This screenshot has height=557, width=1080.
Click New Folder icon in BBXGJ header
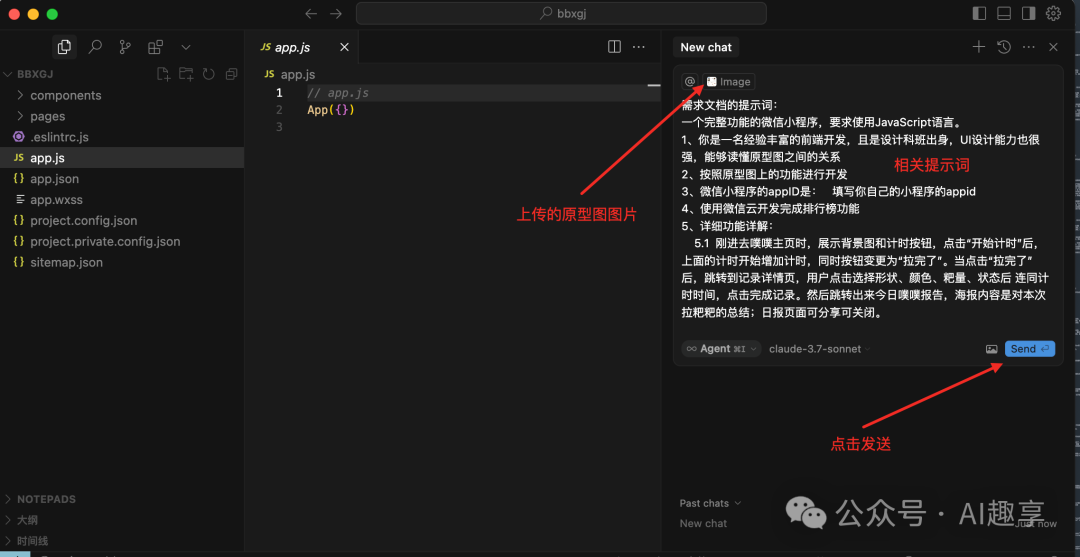click(x=186, y=74)
